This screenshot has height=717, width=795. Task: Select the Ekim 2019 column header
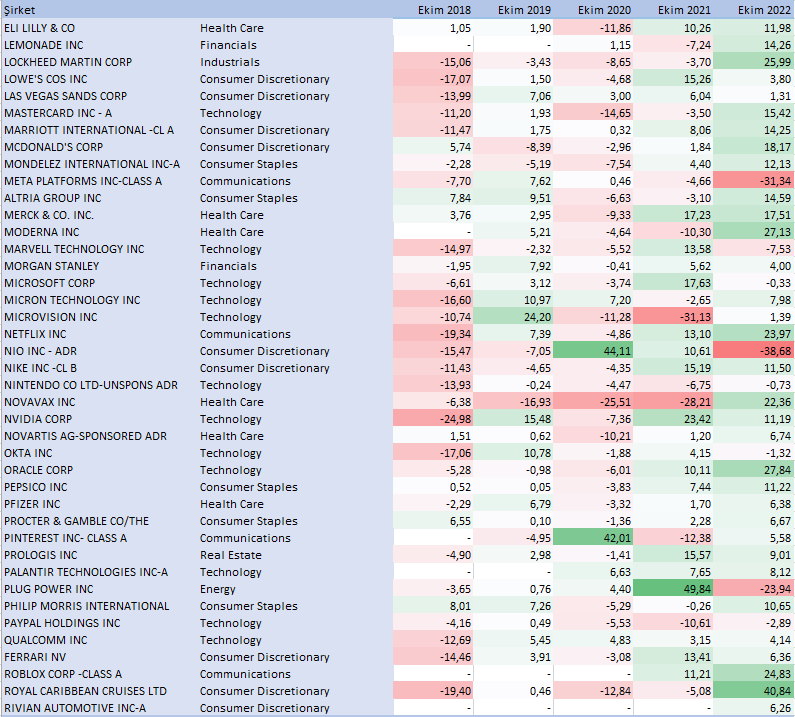pos(524,10)
